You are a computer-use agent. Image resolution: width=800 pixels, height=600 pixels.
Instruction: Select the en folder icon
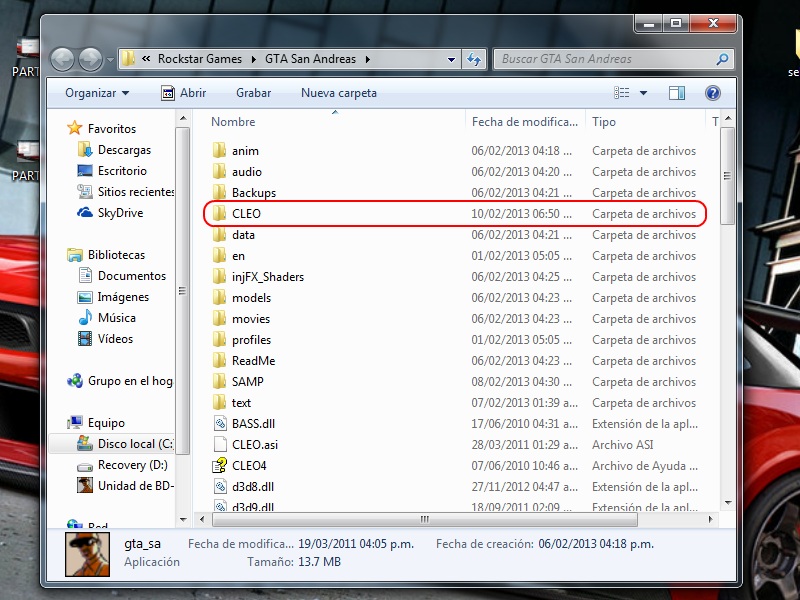pyautogui.click(x=219, y=255)
